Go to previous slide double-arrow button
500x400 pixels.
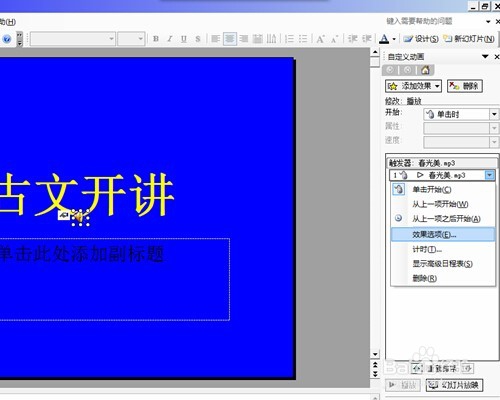375,364
